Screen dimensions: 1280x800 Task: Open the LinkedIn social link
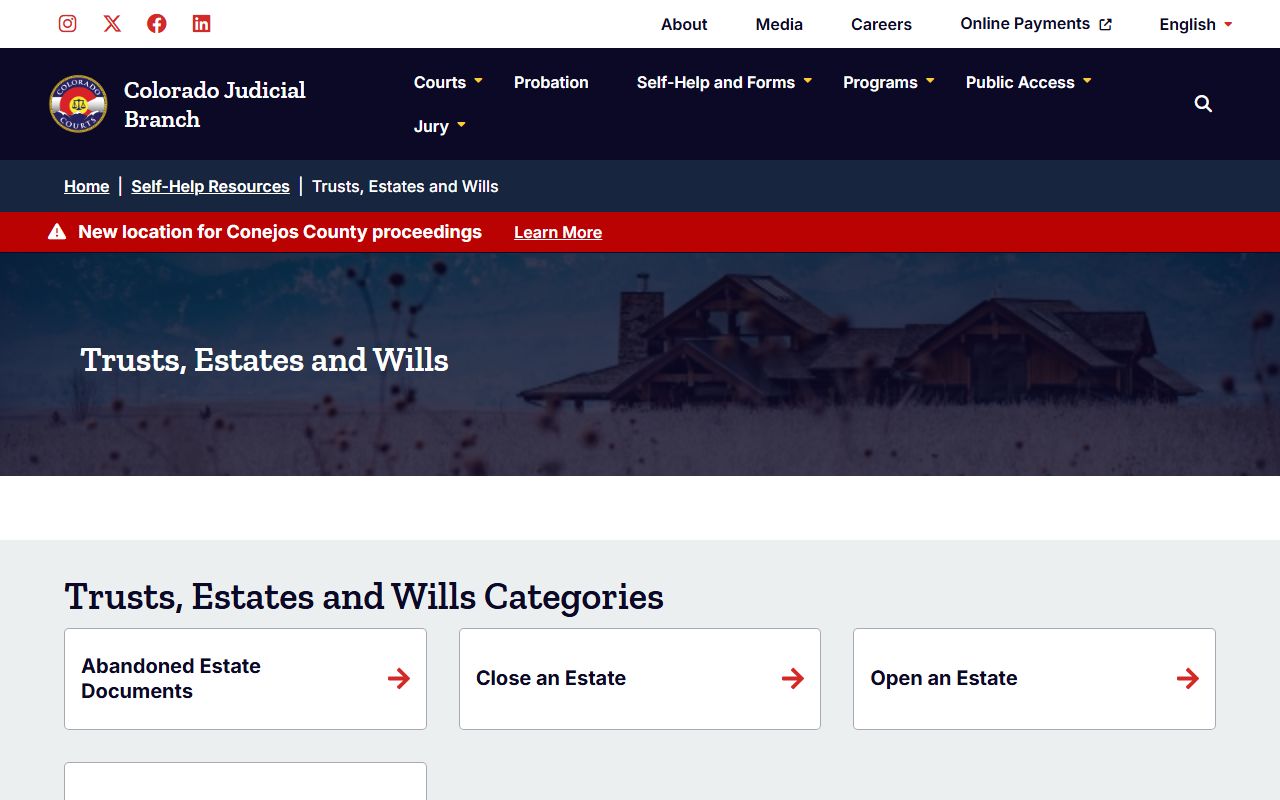point(201,23)
